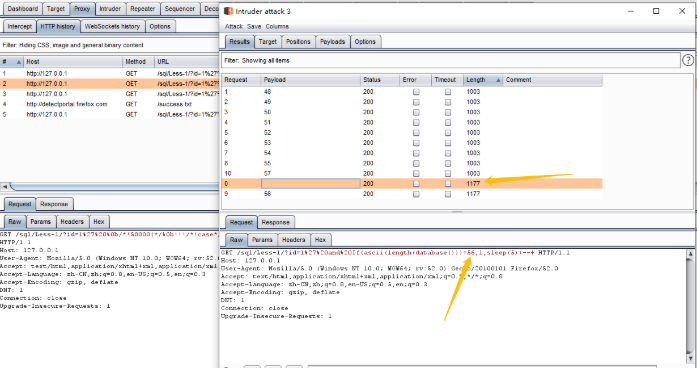Image resolution: width=697 pixels, height=372 pixels.
Task: Switch to the Target tab in Intruder attack
Action: coord(268,42)
